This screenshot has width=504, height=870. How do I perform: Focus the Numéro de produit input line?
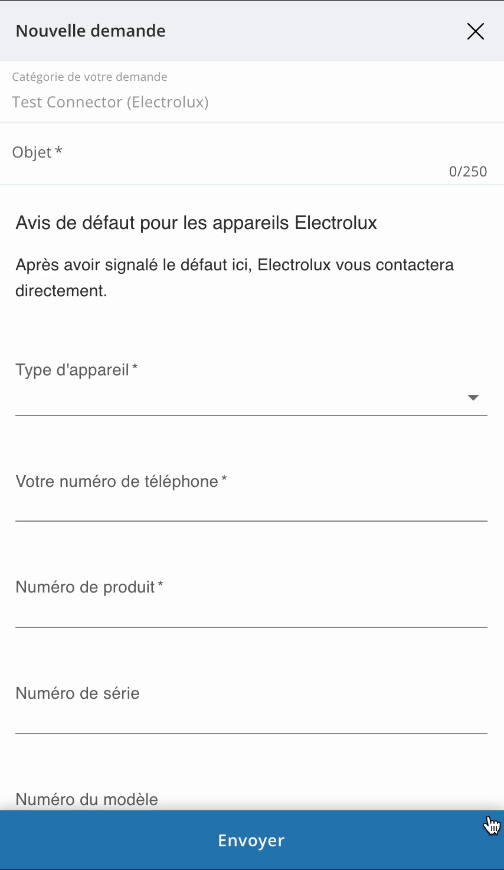(x=251, y=612)
